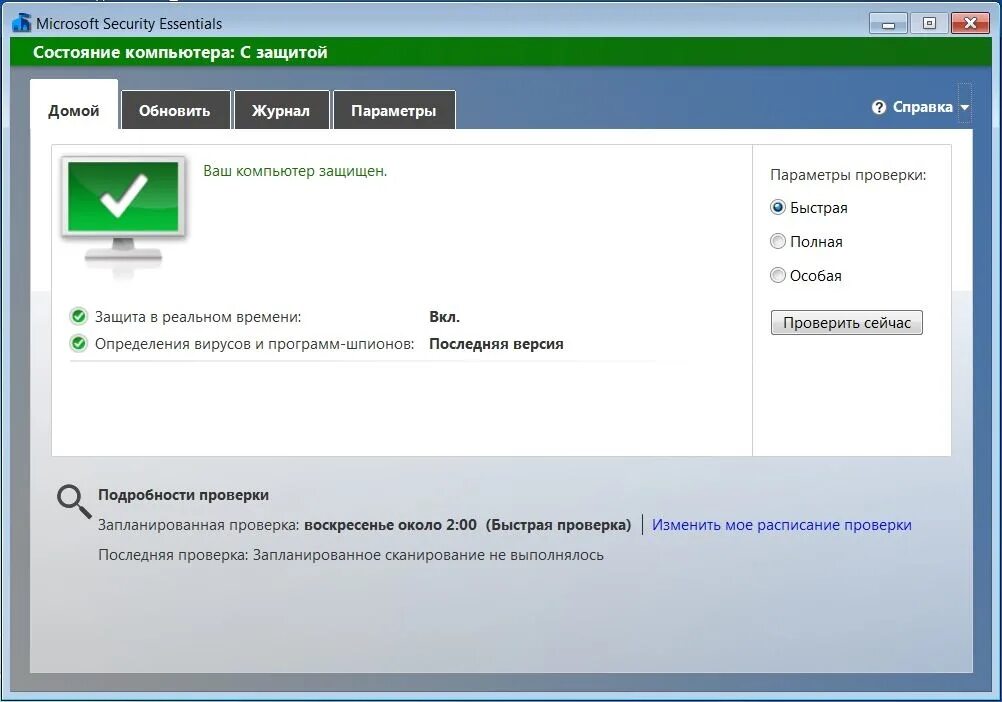1002x702 pixels.
Task: Click the Определения вирусов и программ-шпионов label
Action: (x=254, y=344)
